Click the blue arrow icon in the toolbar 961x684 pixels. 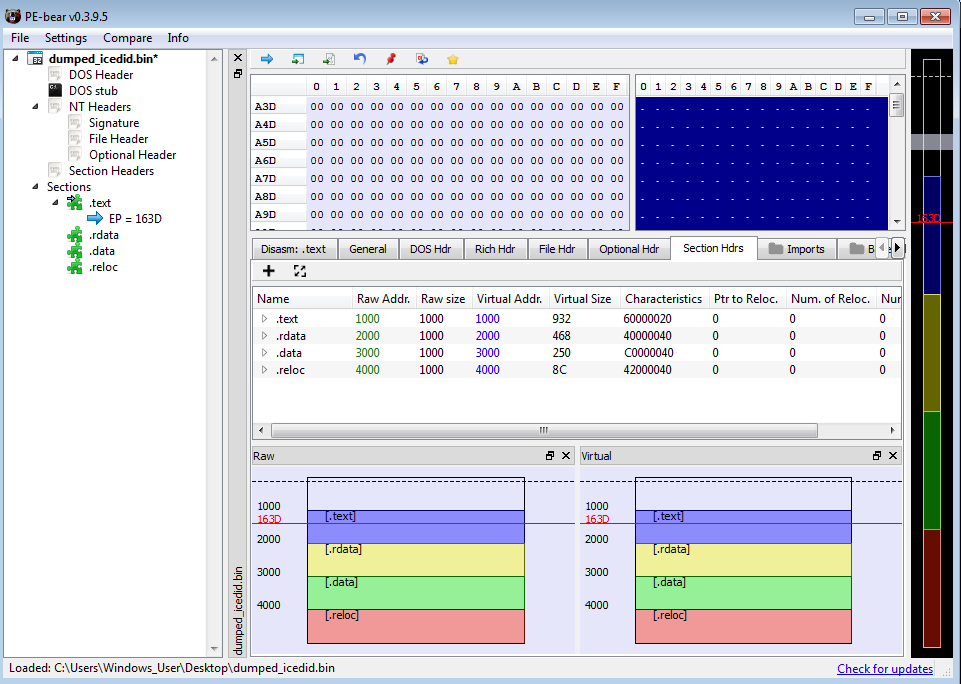pos(267,59)
